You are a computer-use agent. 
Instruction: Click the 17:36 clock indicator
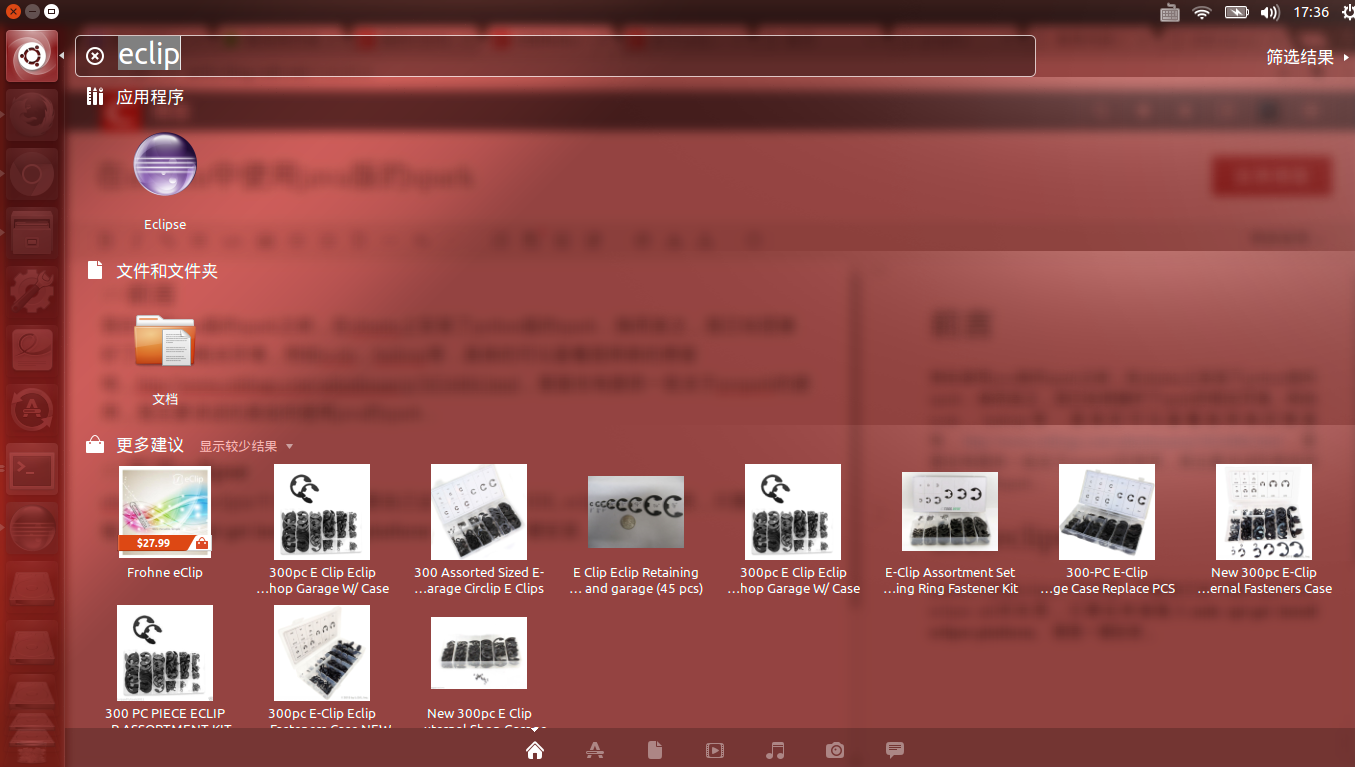click(x=1311, y=13)
